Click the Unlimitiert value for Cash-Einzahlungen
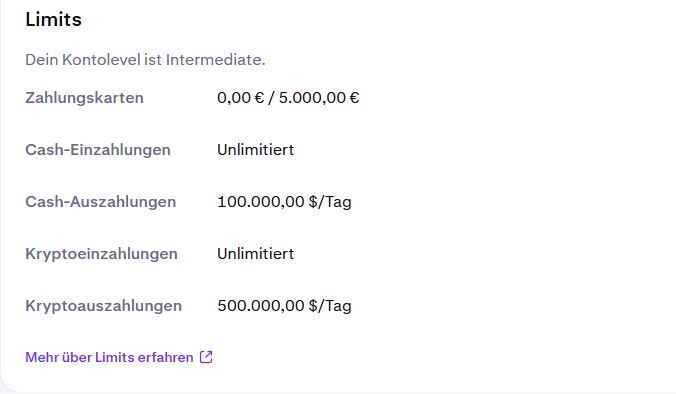 click(256, 150)
